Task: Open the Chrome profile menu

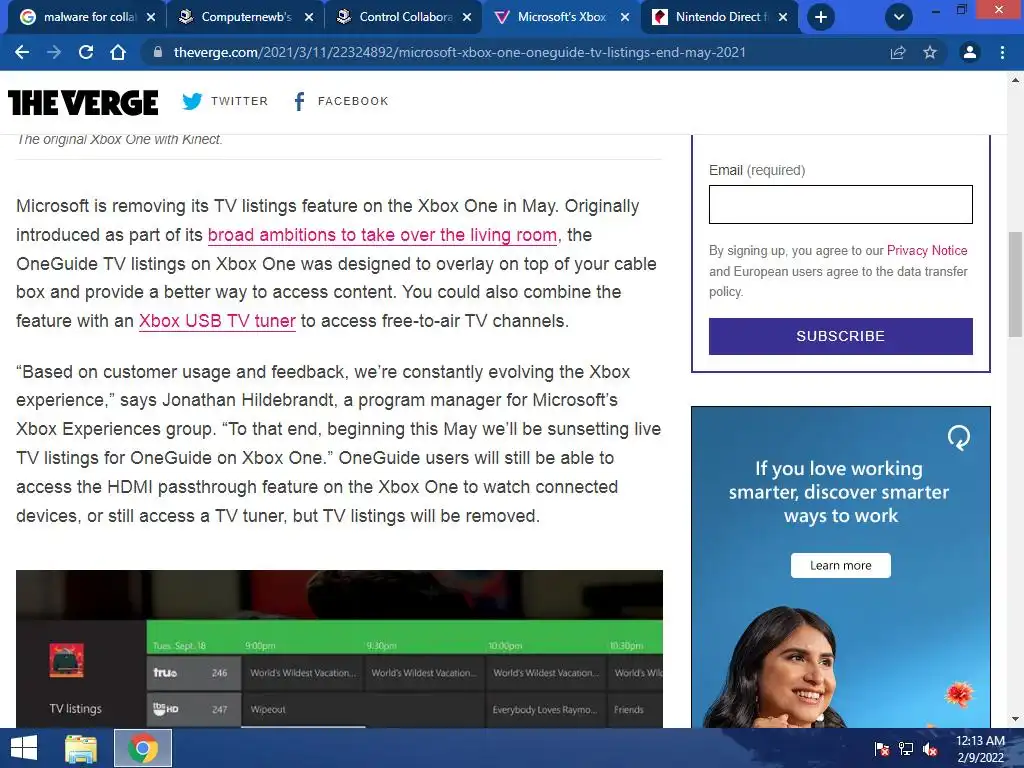Action: [970, 52]
